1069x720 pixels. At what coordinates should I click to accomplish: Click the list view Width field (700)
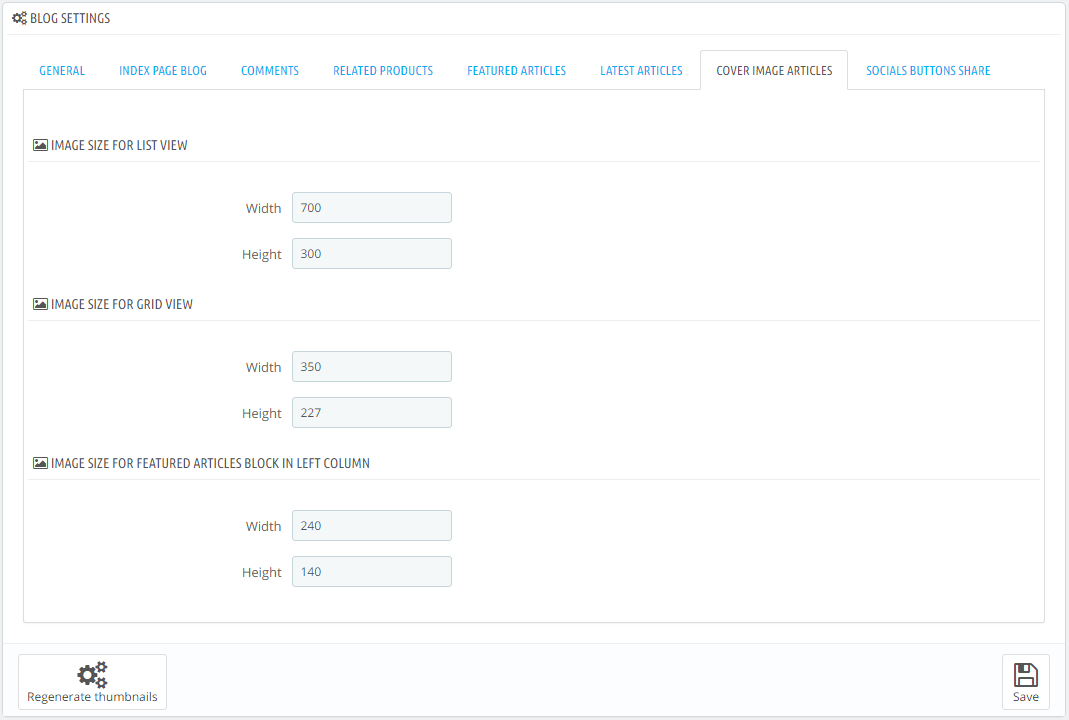click(x=372, y=207)
